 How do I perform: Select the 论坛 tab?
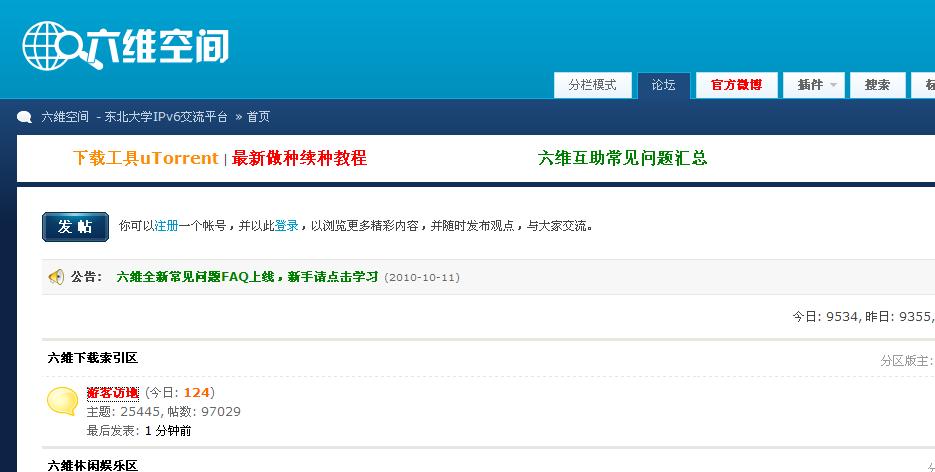click(x=663, y=85)
